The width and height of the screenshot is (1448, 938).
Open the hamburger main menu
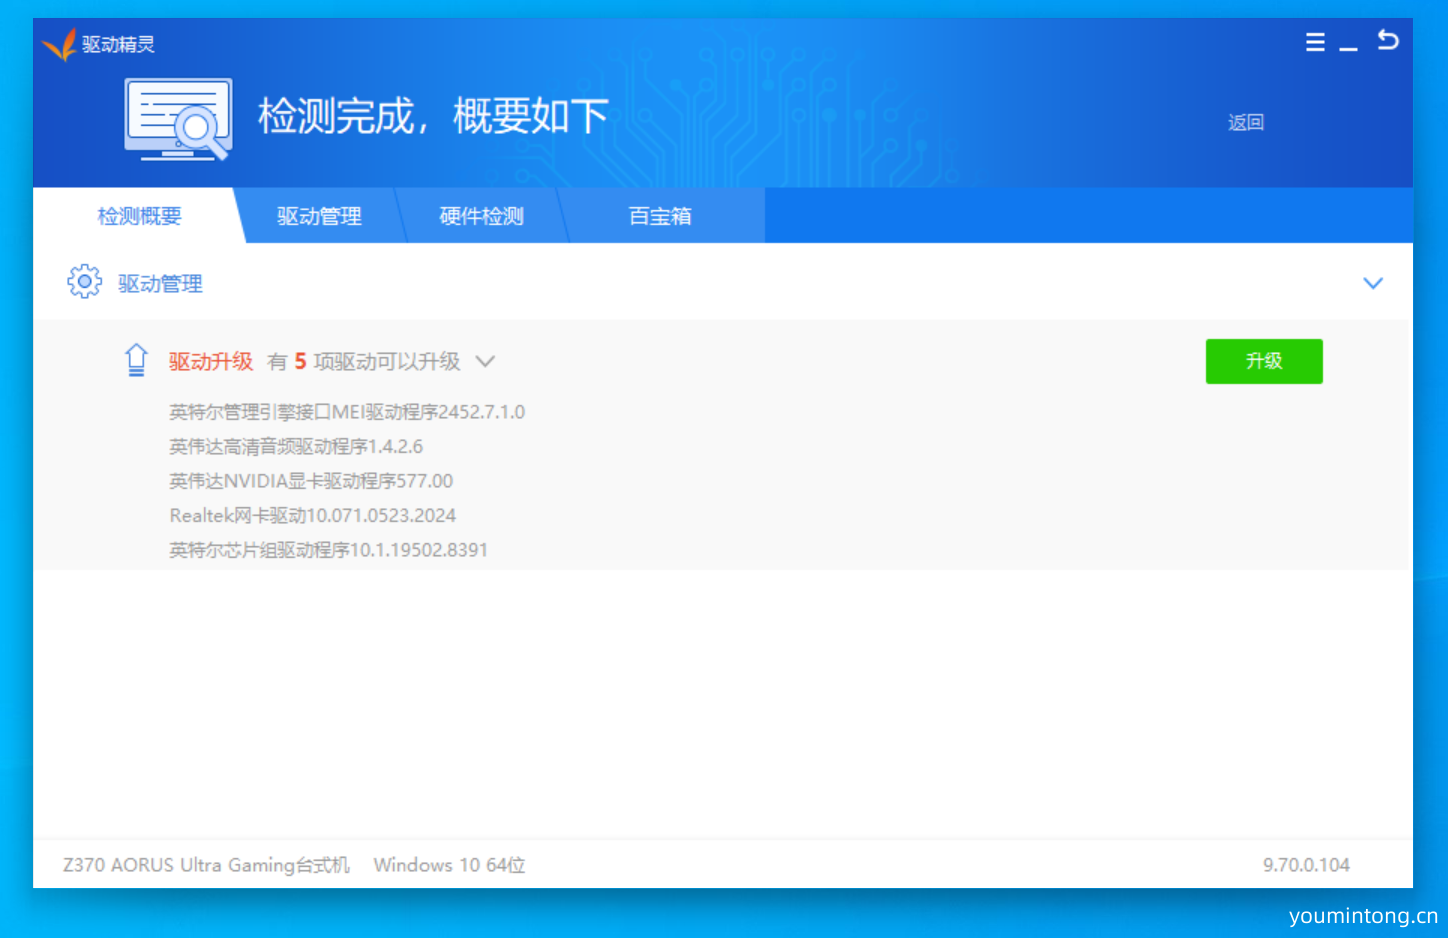coord(1315,42)
